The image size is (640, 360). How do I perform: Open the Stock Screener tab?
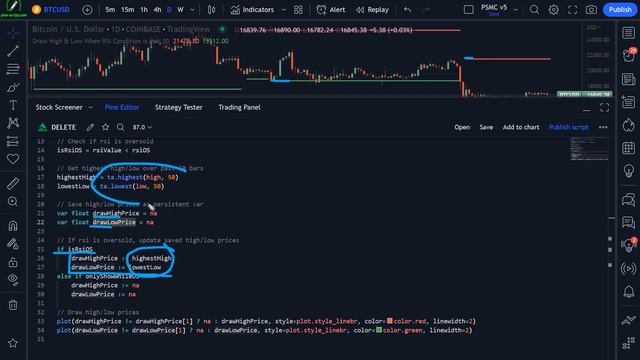[59, 107]
